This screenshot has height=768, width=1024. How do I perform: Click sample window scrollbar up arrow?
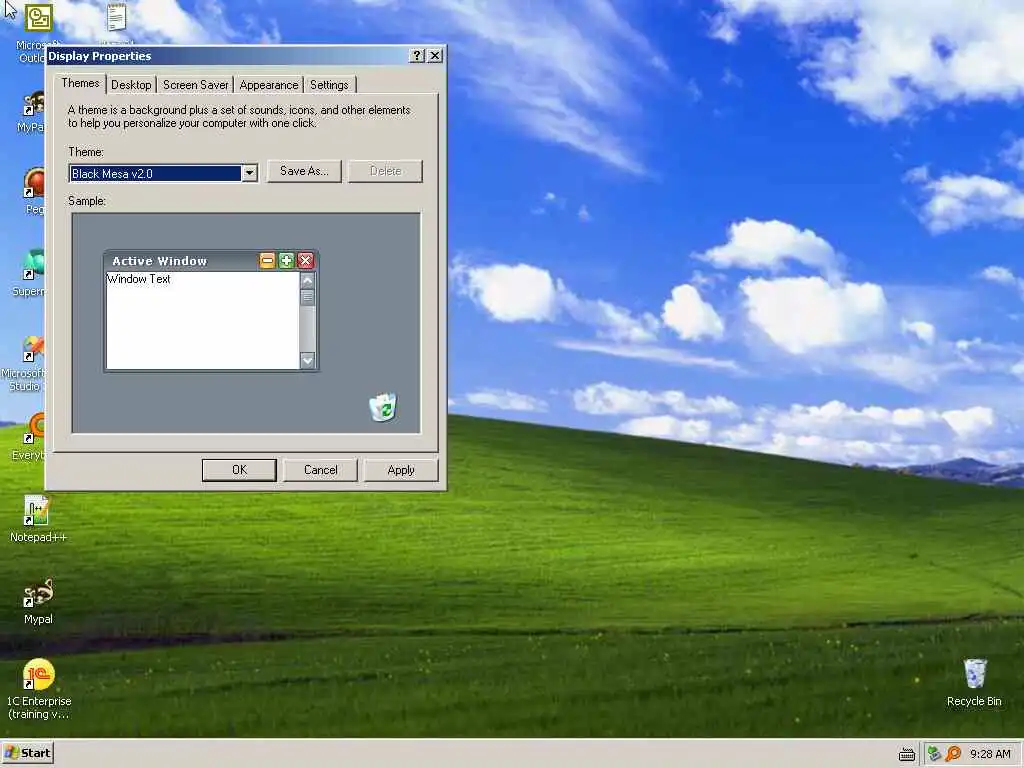pyautogui.click(x=308, y=280)
